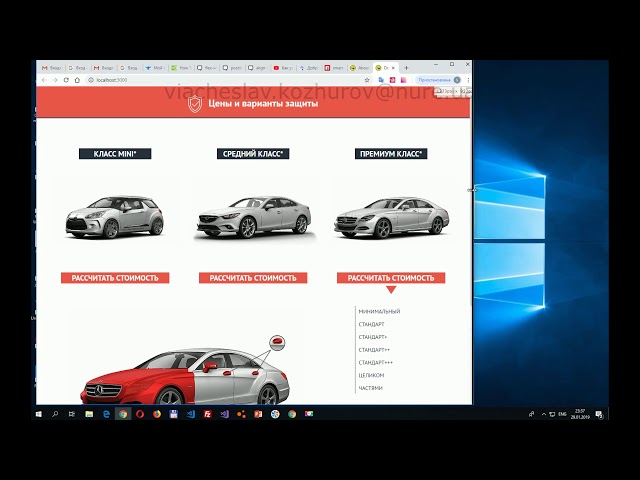Screen dimensions: 640x480
Task: Switch to the first Gmail tab
Action: [x=51, y=68]
